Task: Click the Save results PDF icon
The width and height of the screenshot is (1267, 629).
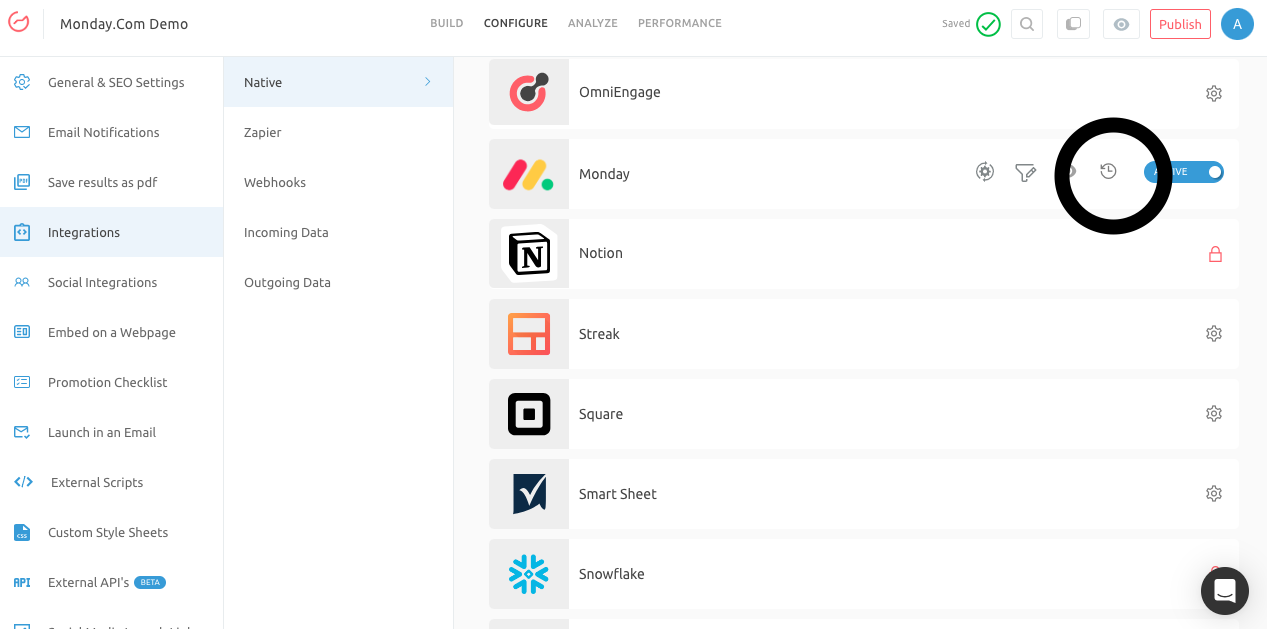Action: coord(22,182)
